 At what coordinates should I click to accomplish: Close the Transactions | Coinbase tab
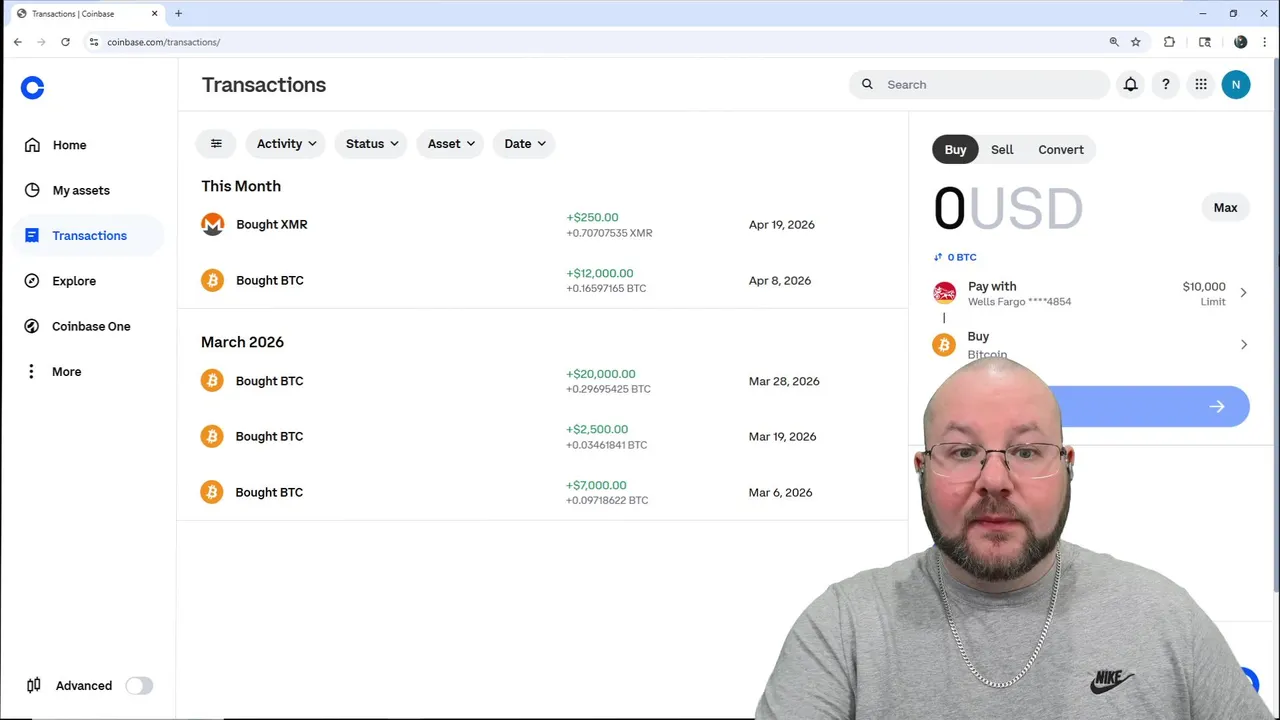[154, 14]
